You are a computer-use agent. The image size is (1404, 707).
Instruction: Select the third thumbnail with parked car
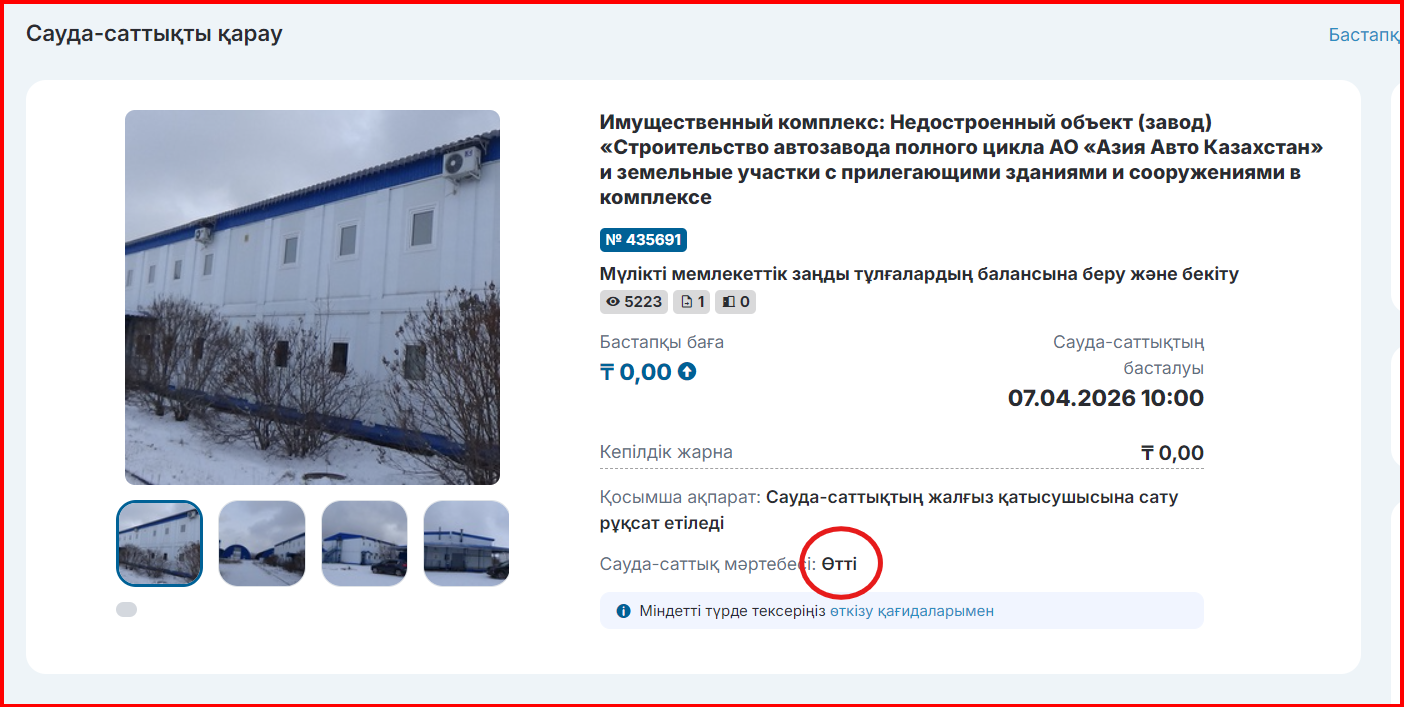coord(364,543)
